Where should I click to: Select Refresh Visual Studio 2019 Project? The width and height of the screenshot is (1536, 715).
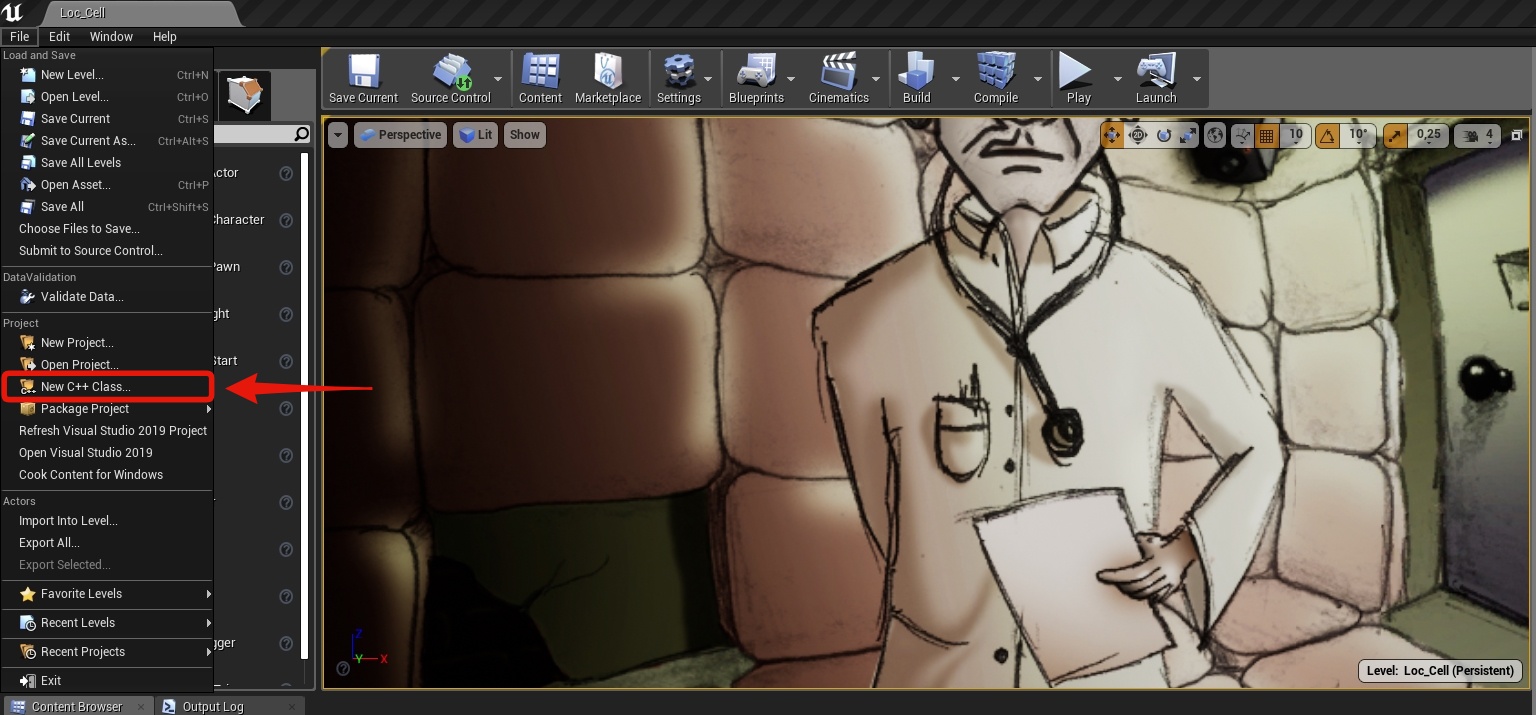tap(106, 431)
